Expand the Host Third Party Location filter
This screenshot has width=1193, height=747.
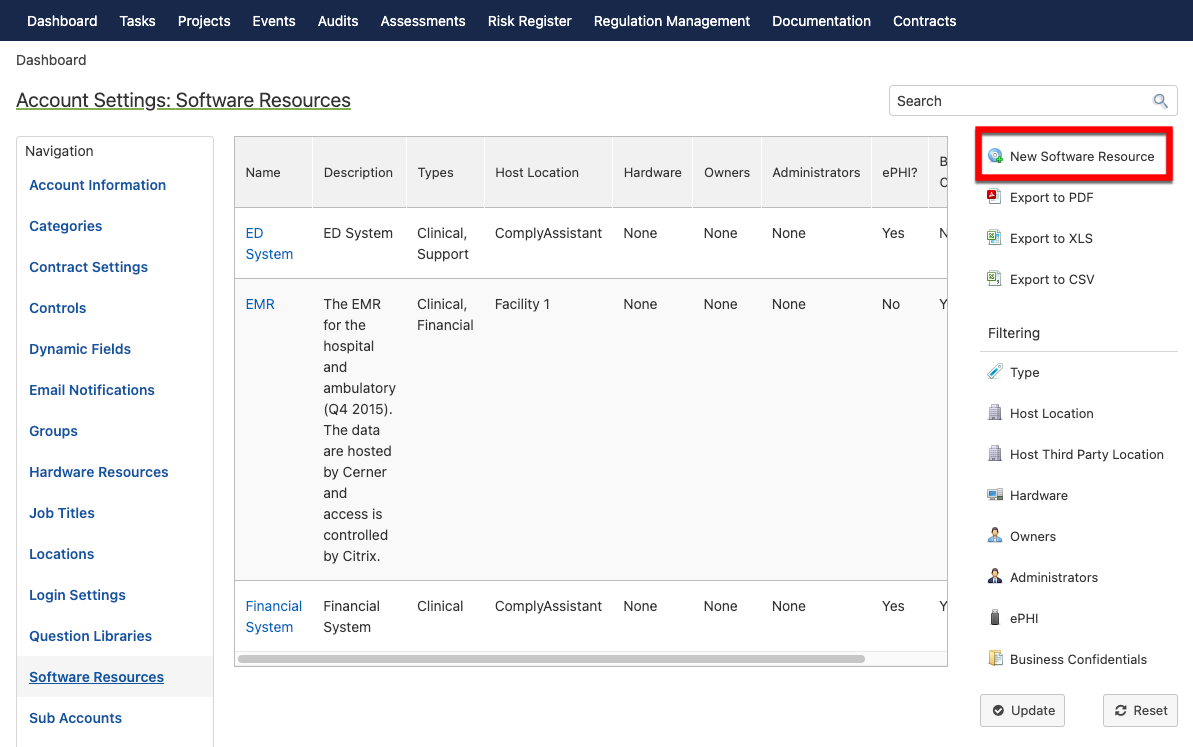(1086, 454)
